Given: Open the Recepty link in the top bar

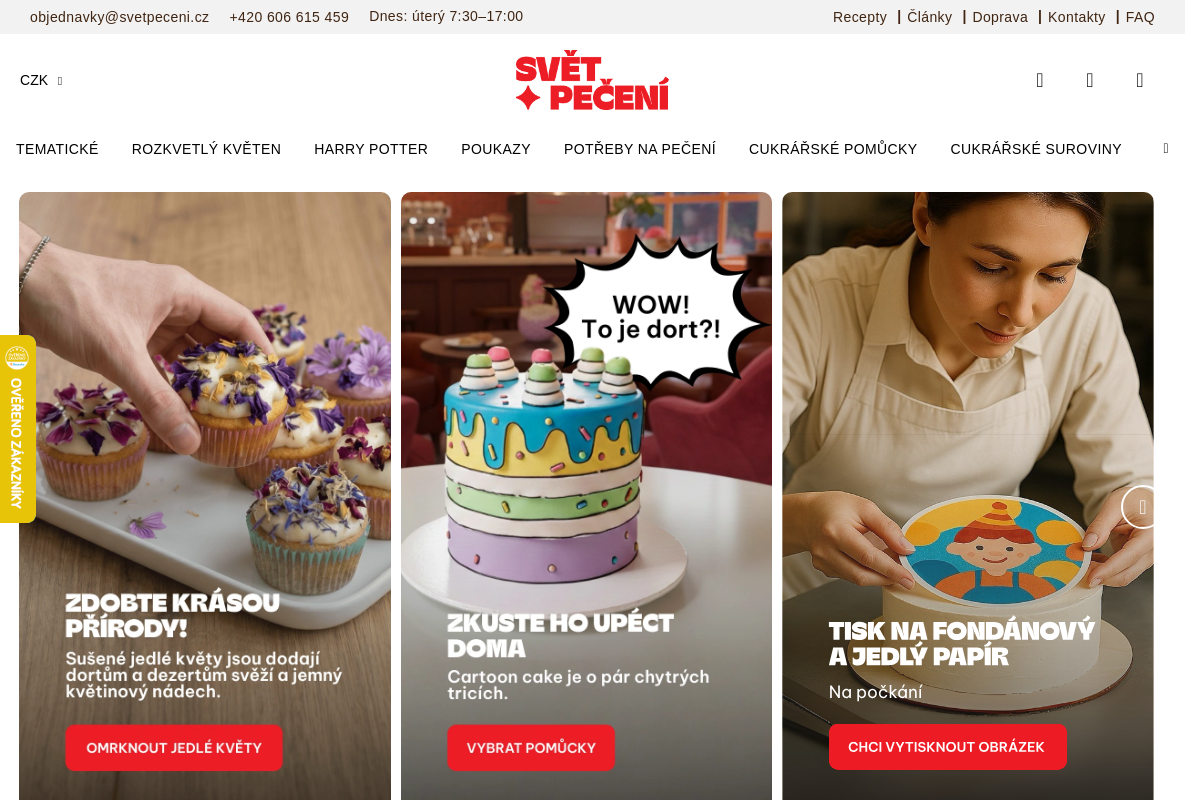Looking at the screenshot, I should click(860, 17).
